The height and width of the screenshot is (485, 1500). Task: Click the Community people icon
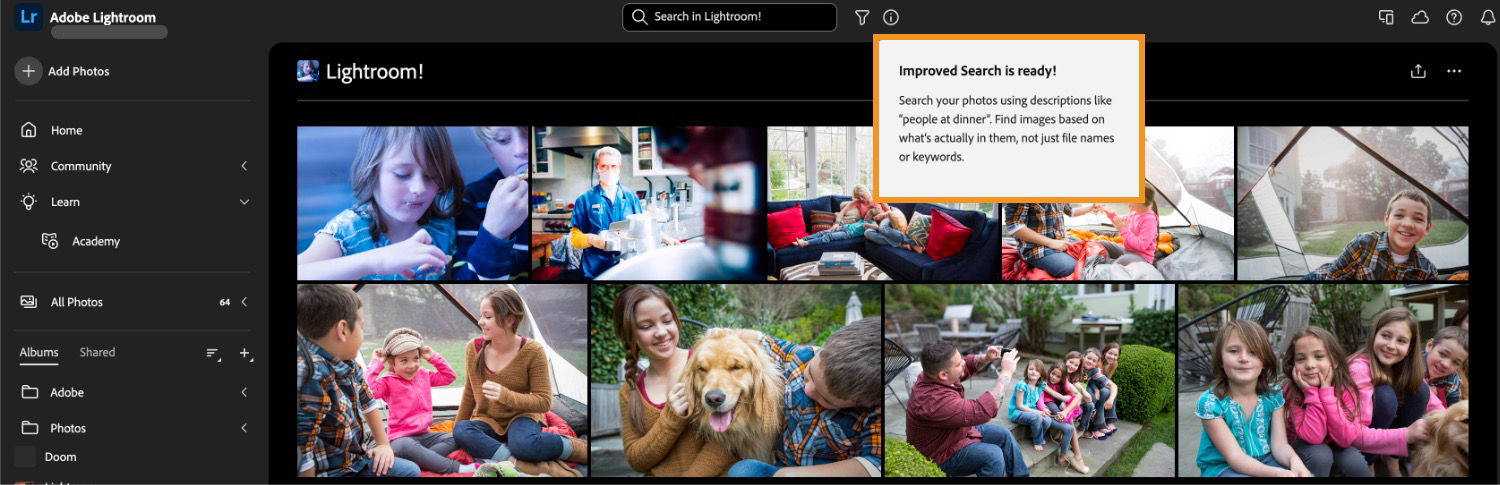click(x=29, y=166)
